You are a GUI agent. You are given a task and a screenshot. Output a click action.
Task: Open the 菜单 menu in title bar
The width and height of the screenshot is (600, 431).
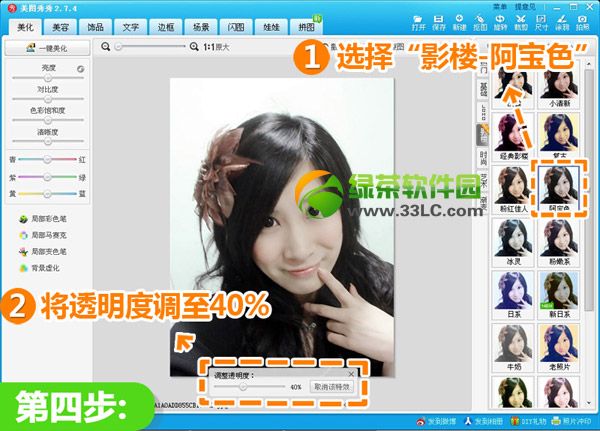[x=500, y=7]
